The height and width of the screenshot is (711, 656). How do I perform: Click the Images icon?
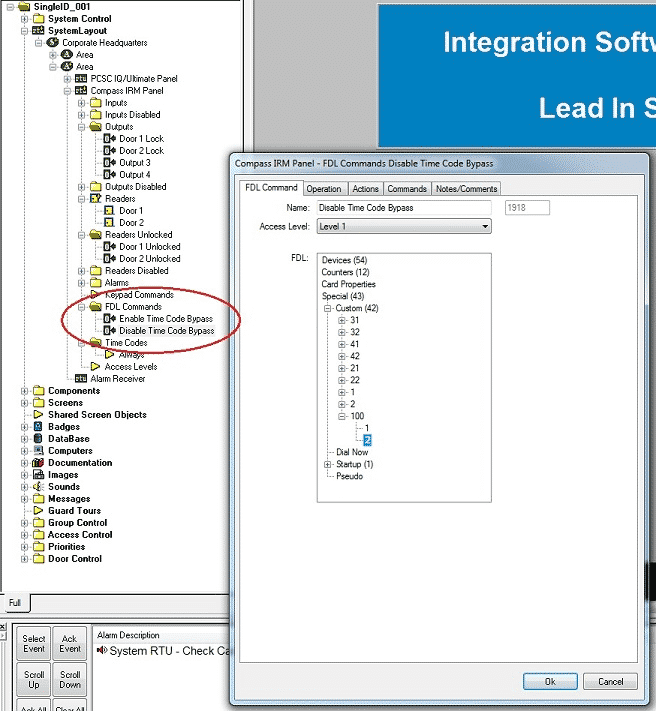[39, 475]
